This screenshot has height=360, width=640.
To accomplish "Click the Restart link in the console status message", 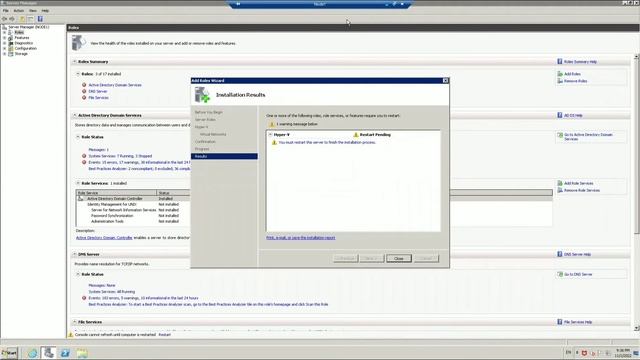I will pos(164,335).
